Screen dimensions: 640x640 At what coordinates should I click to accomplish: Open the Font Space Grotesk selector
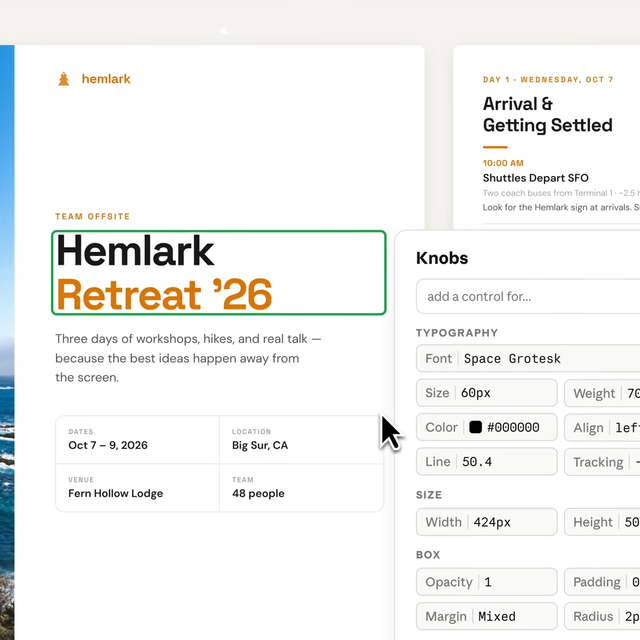528,358
